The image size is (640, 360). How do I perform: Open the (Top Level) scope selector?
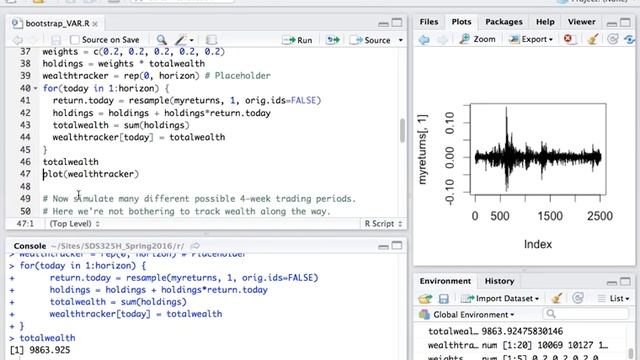[75, 224]
